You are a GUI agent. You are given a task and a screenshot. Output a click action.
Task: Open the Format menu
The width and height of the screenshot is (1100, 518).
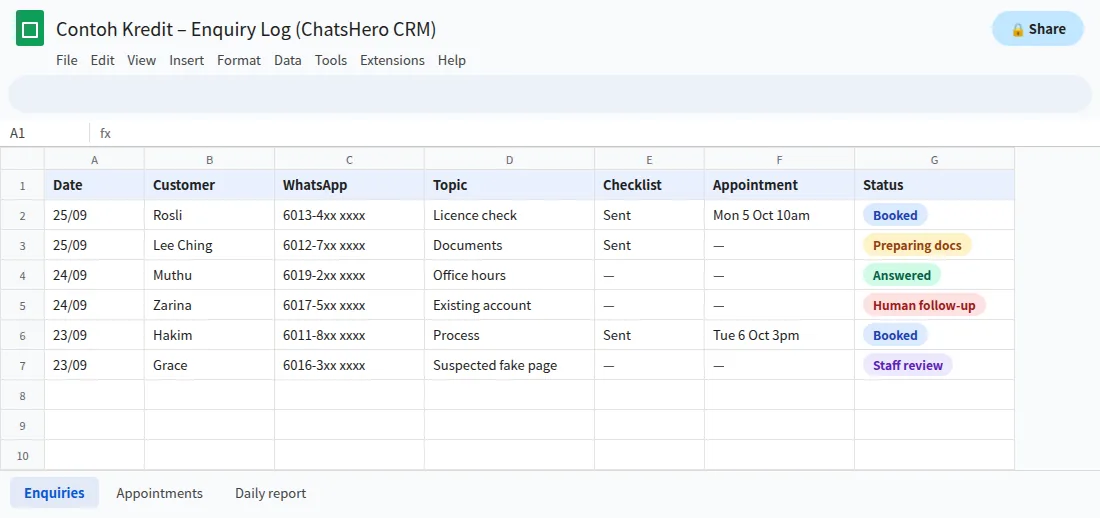[239, 60]
